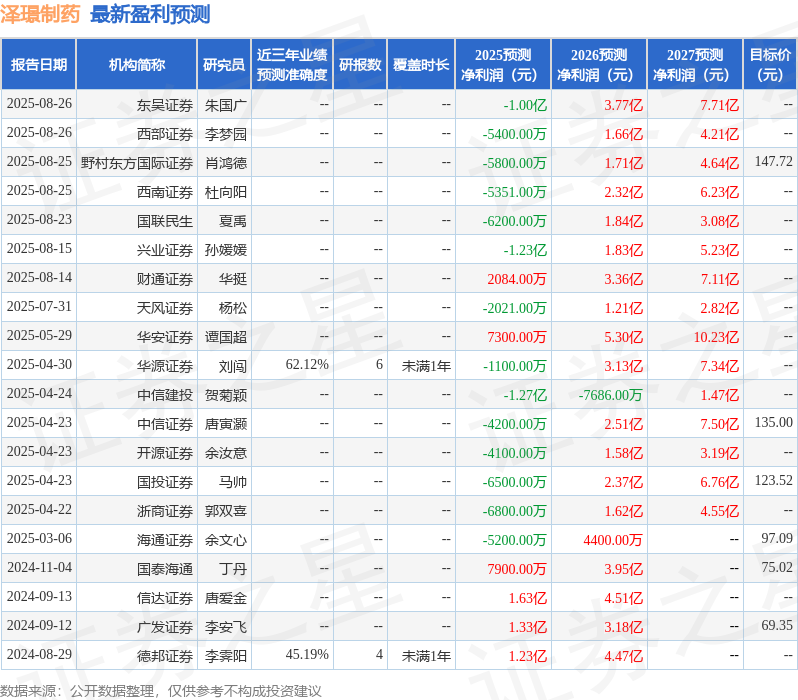Click analyst name 余文心

[225, 541]
